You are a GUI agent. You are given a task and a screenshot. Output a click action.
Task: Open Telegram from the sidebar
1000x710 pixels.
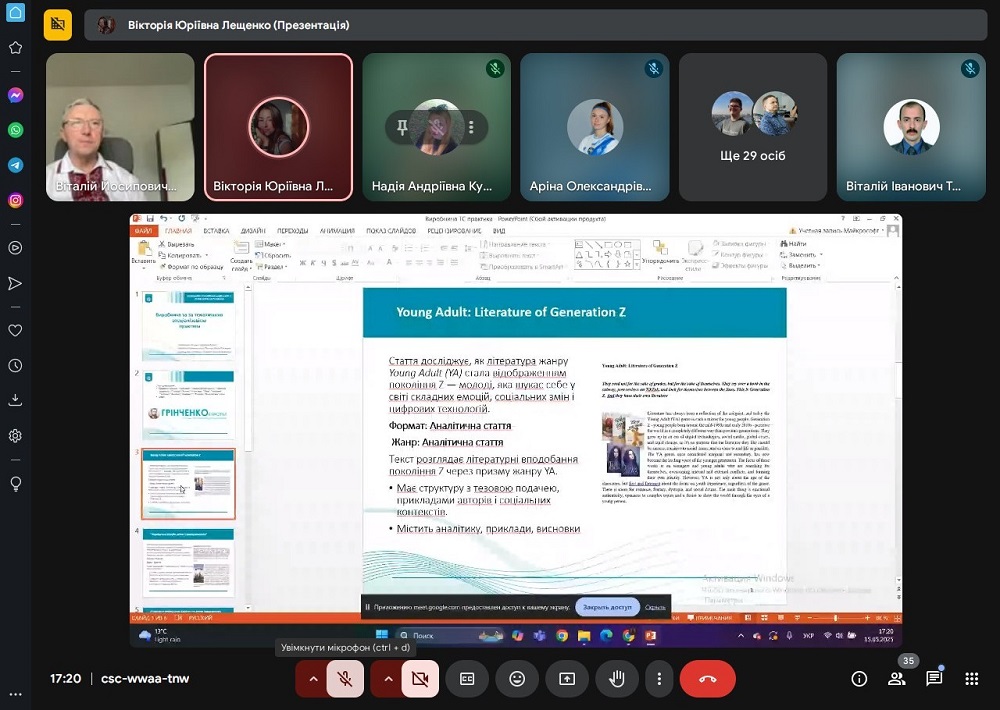tap(15, 165)
